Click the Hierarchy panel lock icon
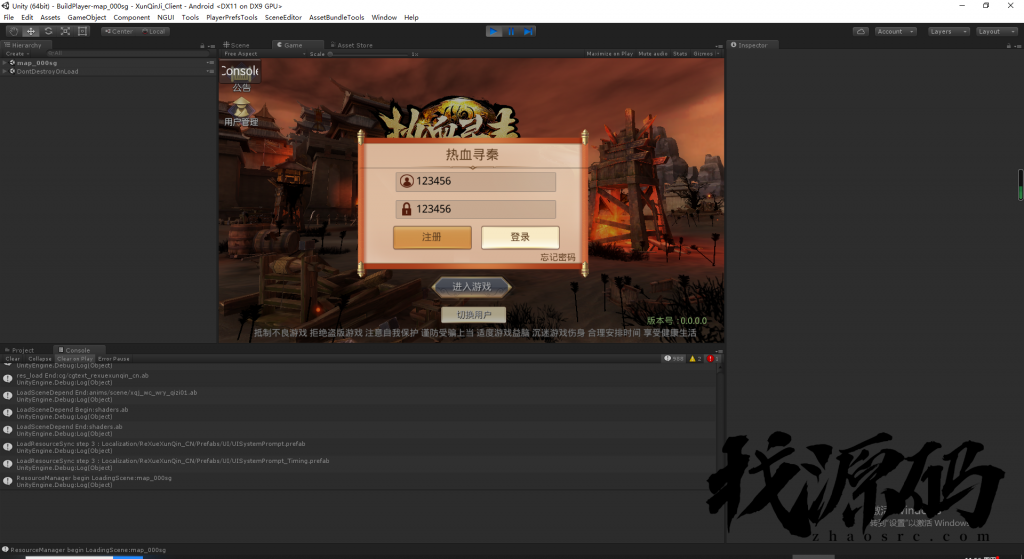The width and height of the screenshot is (1024, 559). (202, 46)
